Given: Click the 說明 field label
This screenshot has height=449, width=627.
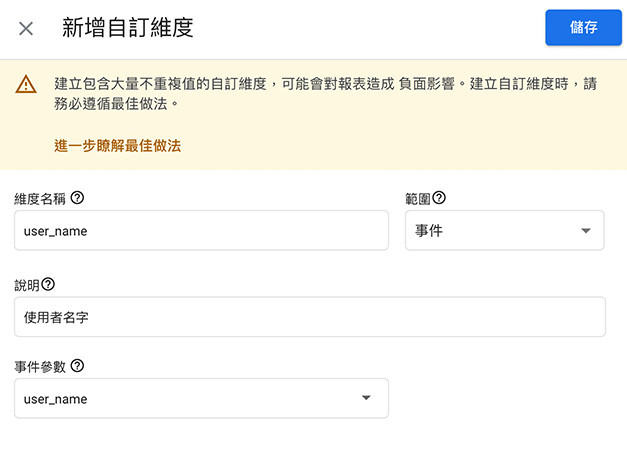Looking at the screenshot, I should [27, 285].
